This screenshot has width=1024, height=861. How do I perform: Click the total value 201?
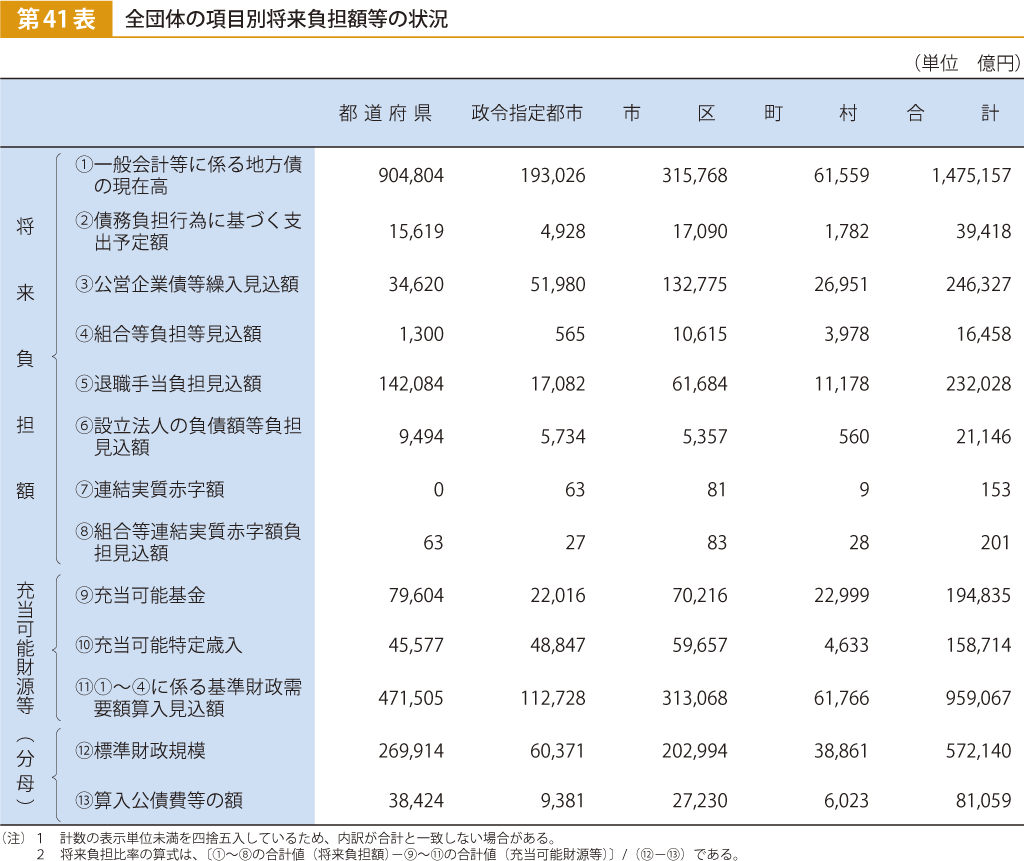(995, 542)
